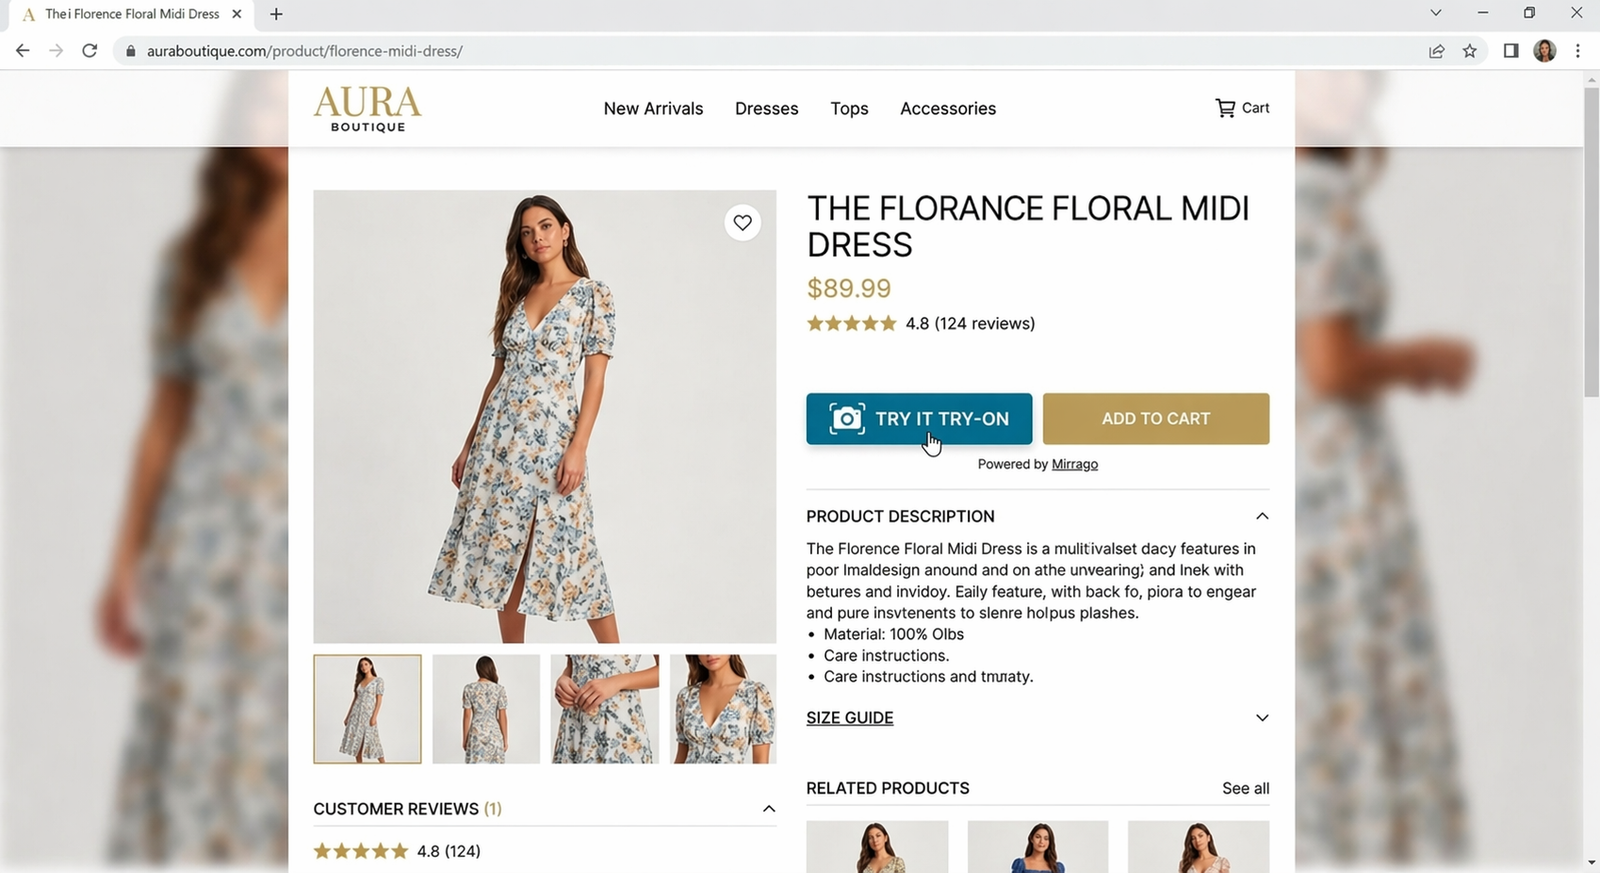Collapse the Customer Reviews section
The height and width of the screenshot is (873, 1600).
click(x=768, y=809)
